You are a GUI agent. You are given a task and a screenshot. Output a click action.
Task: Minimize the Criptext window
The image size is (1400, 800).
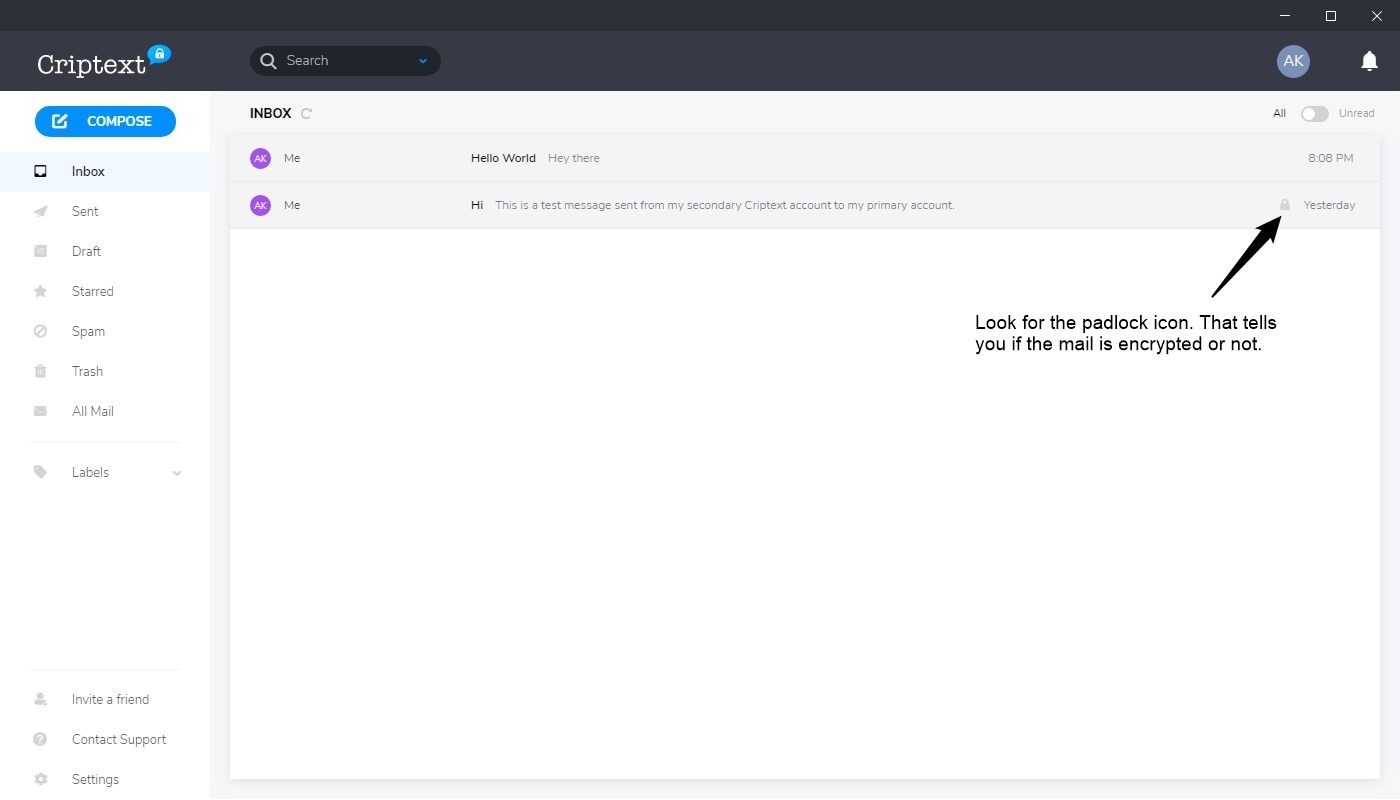pyautogui.click(x=1285, y=15)
